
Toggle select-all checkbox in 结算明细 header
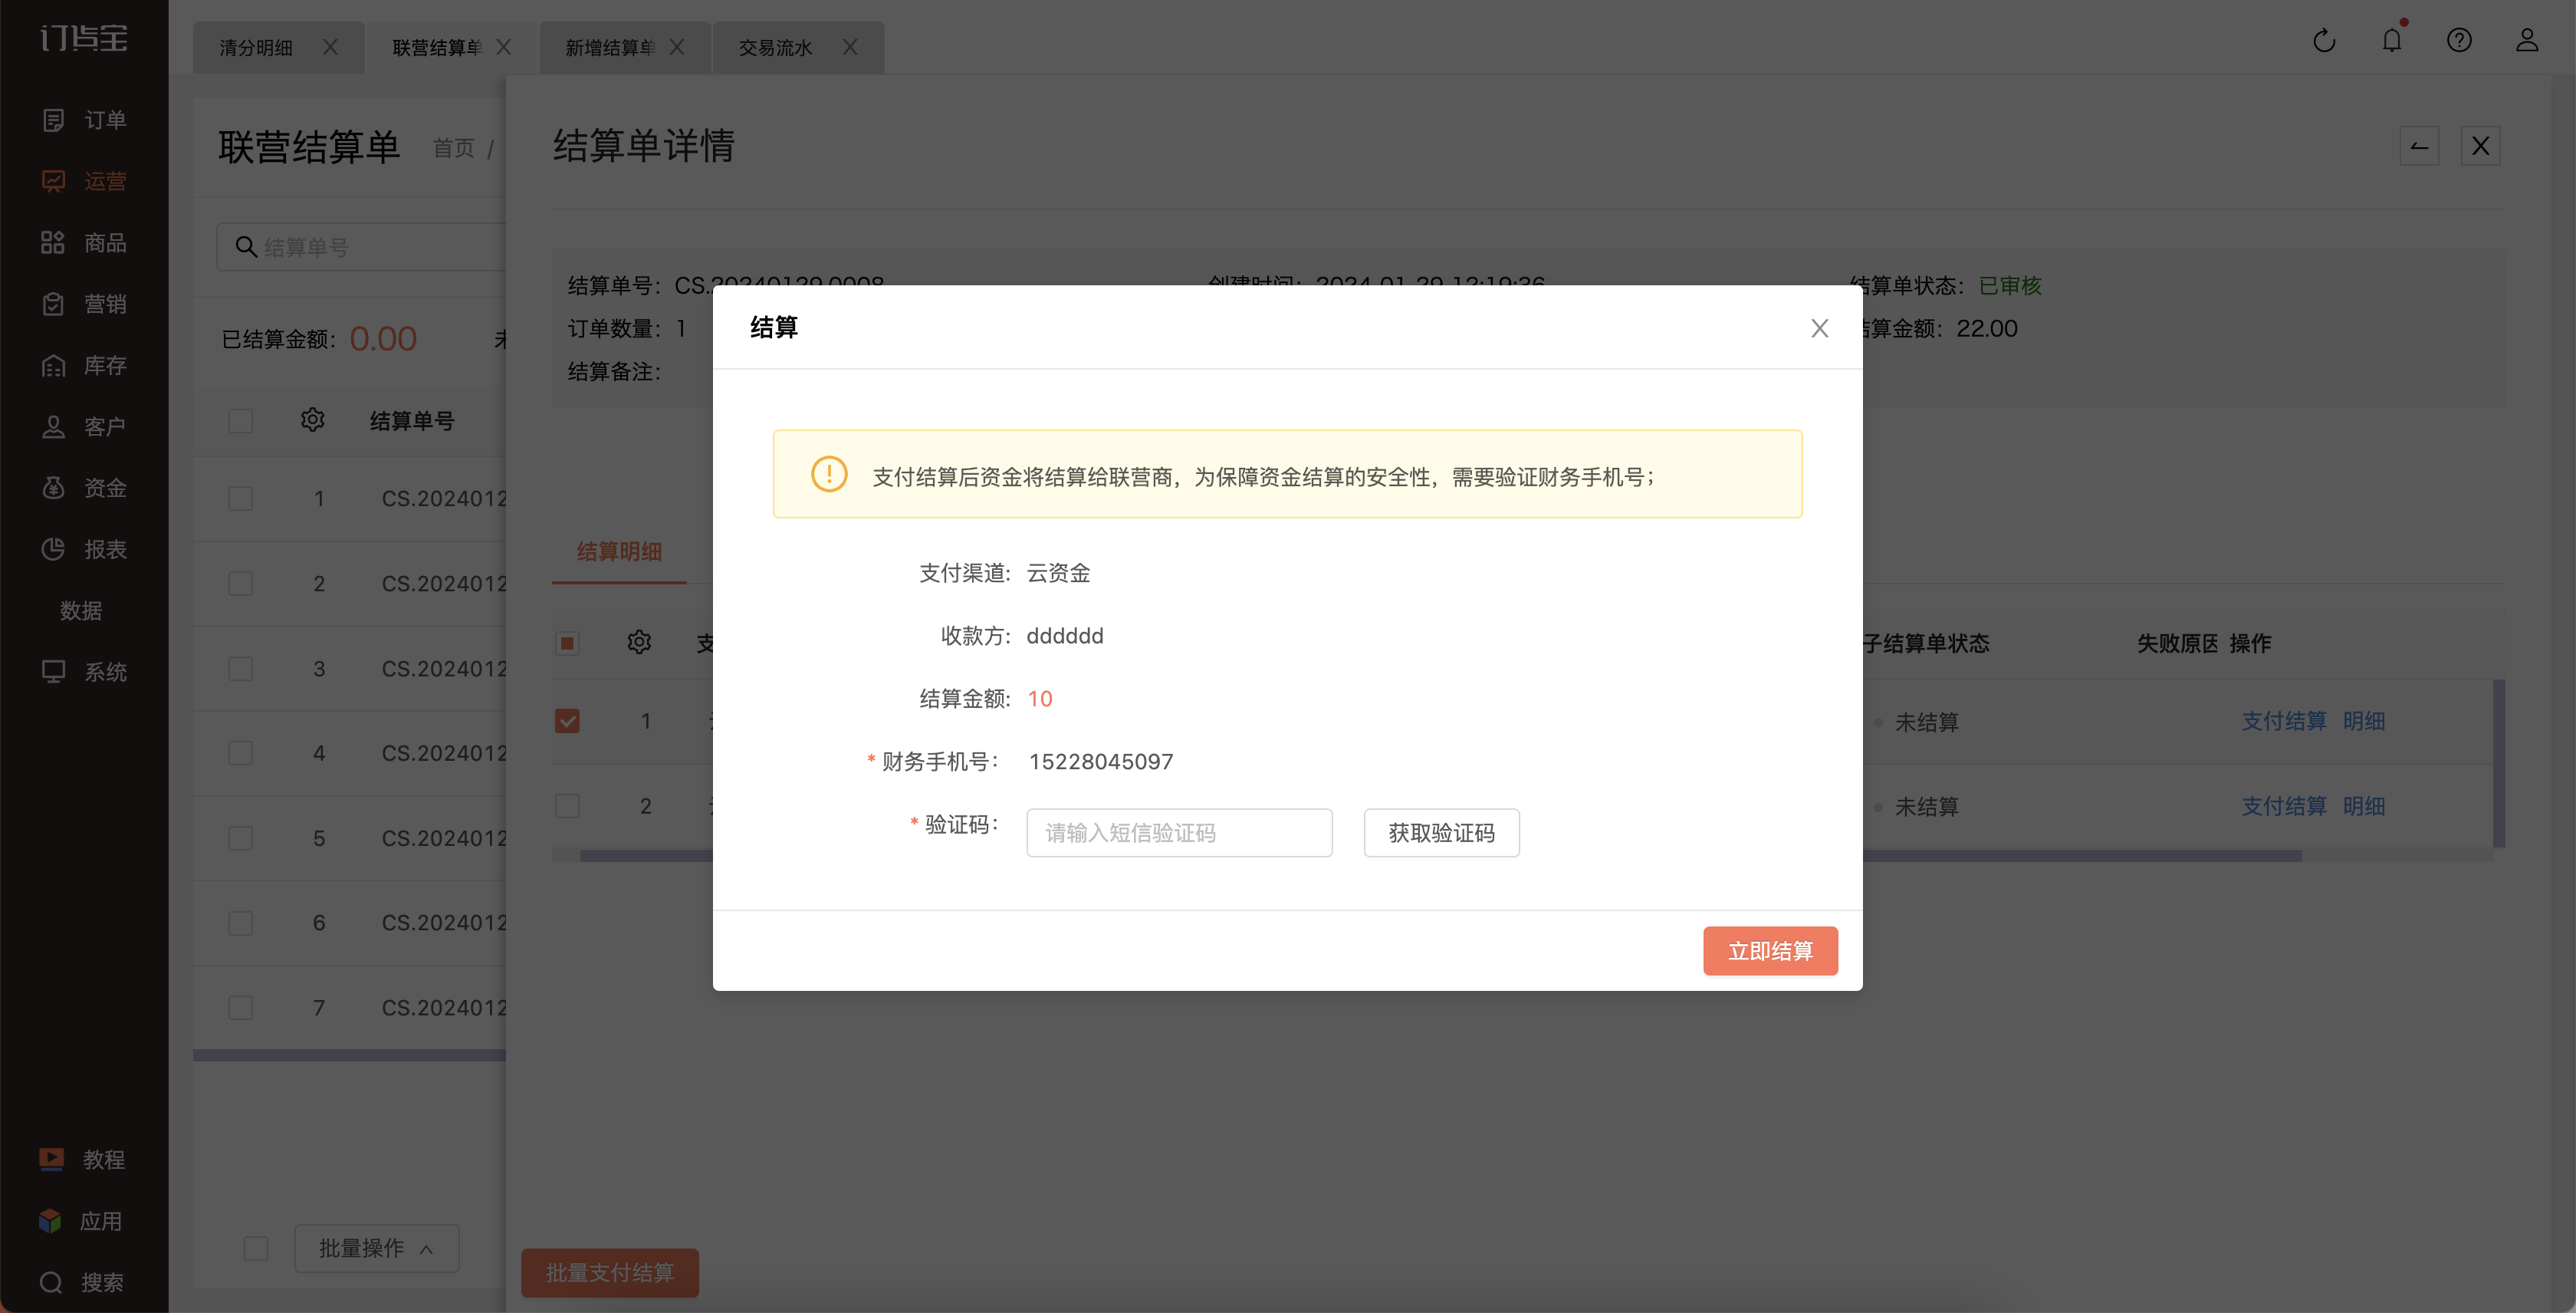coord(567,643)
